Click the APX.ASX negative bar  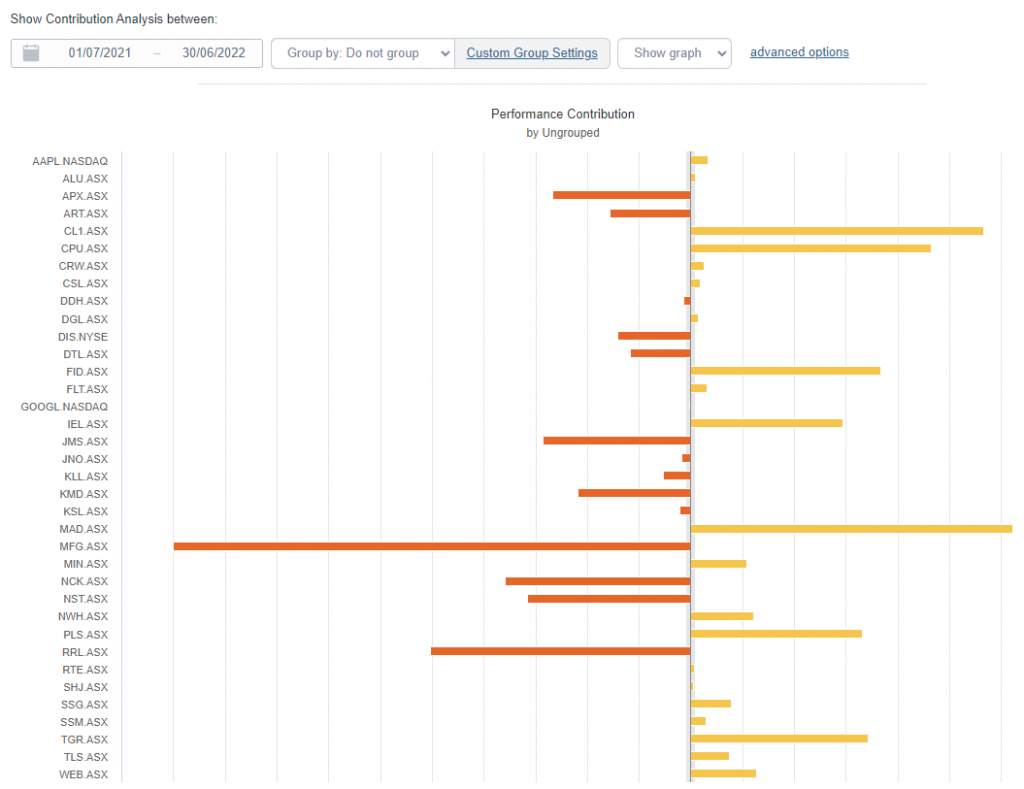coord(622,195)
